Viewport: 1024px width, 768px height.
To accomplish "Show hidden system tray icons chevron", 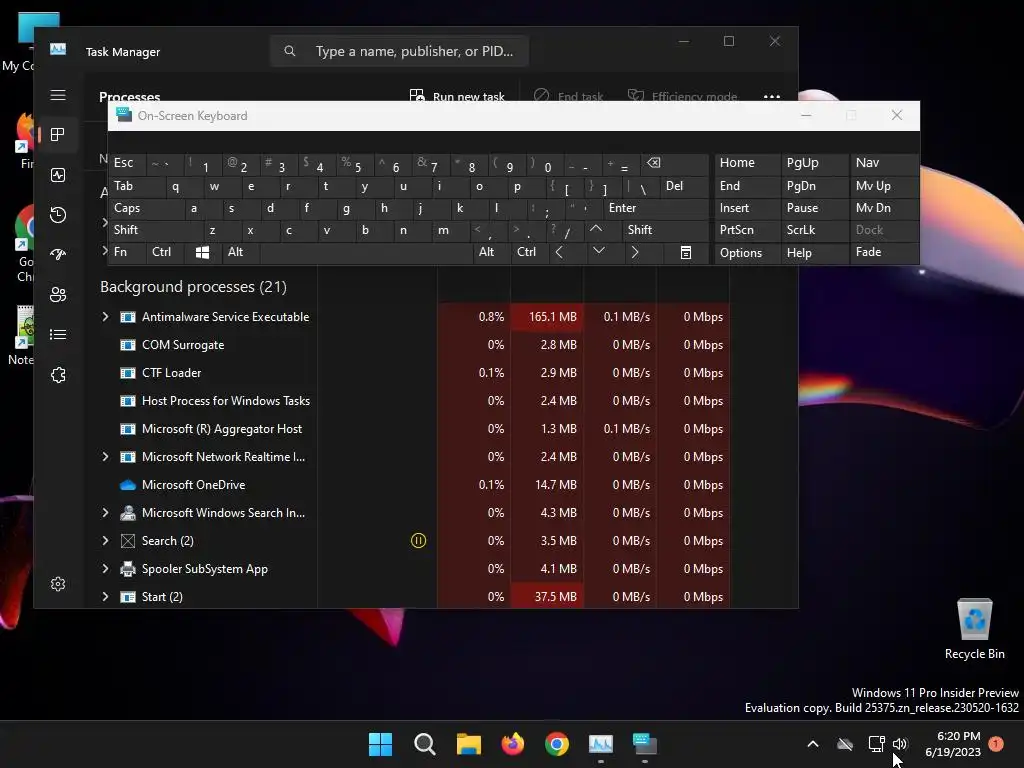I will [813, 744].
